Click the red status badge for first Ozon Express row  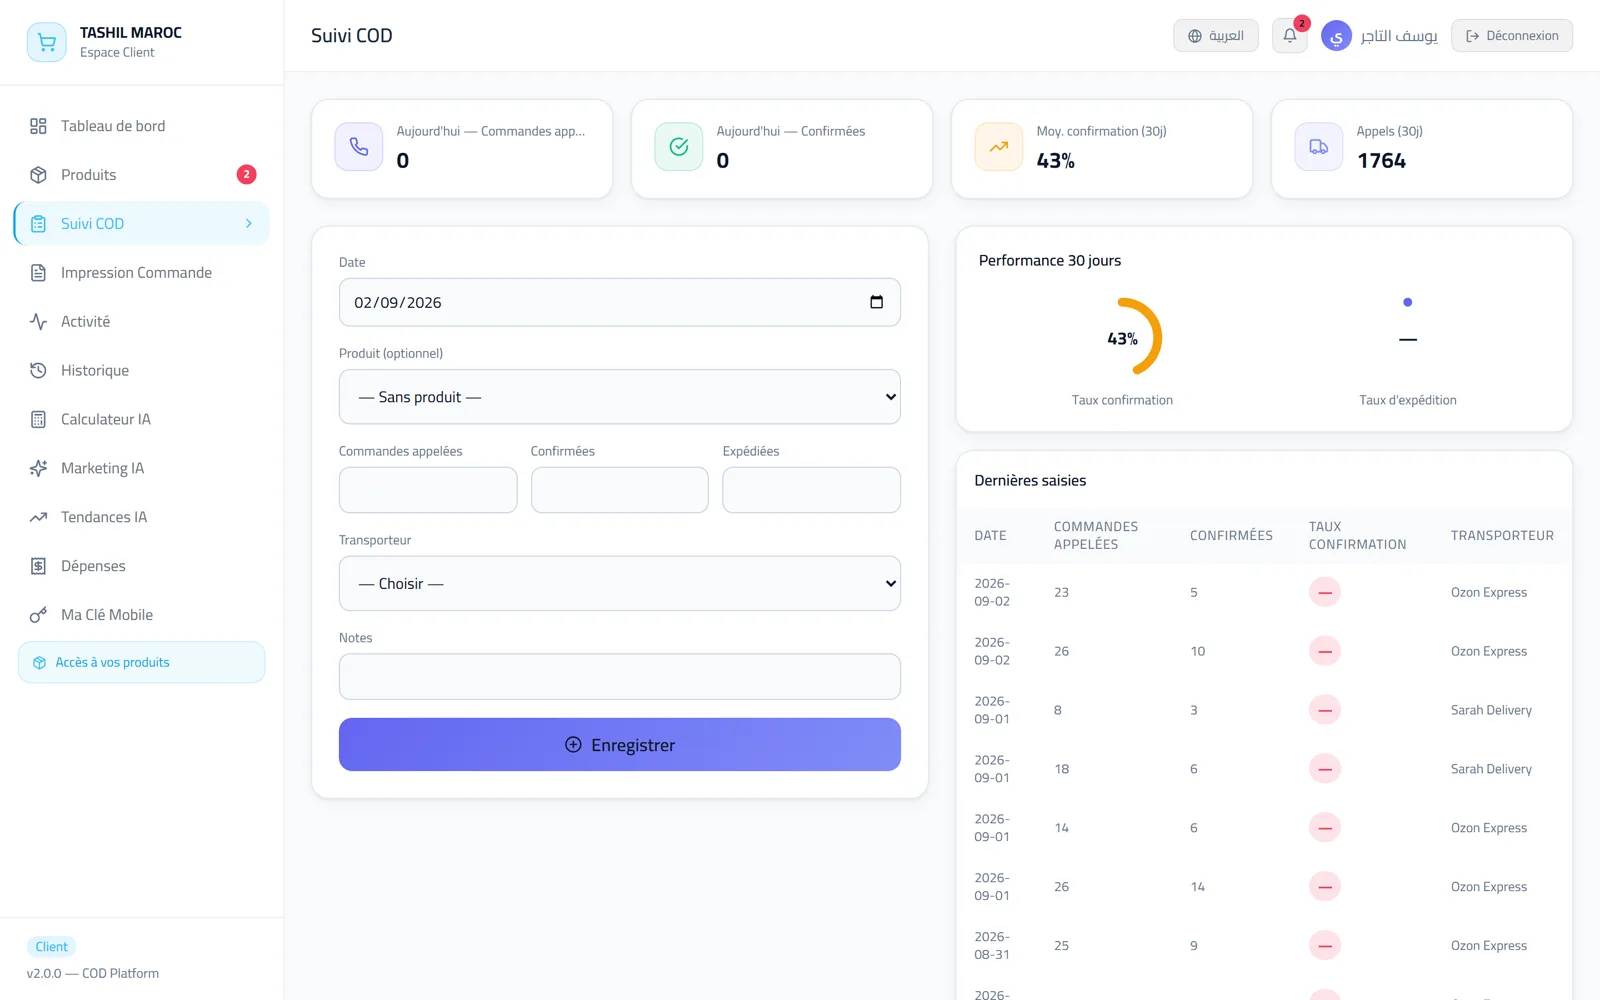pos(1325,592)
